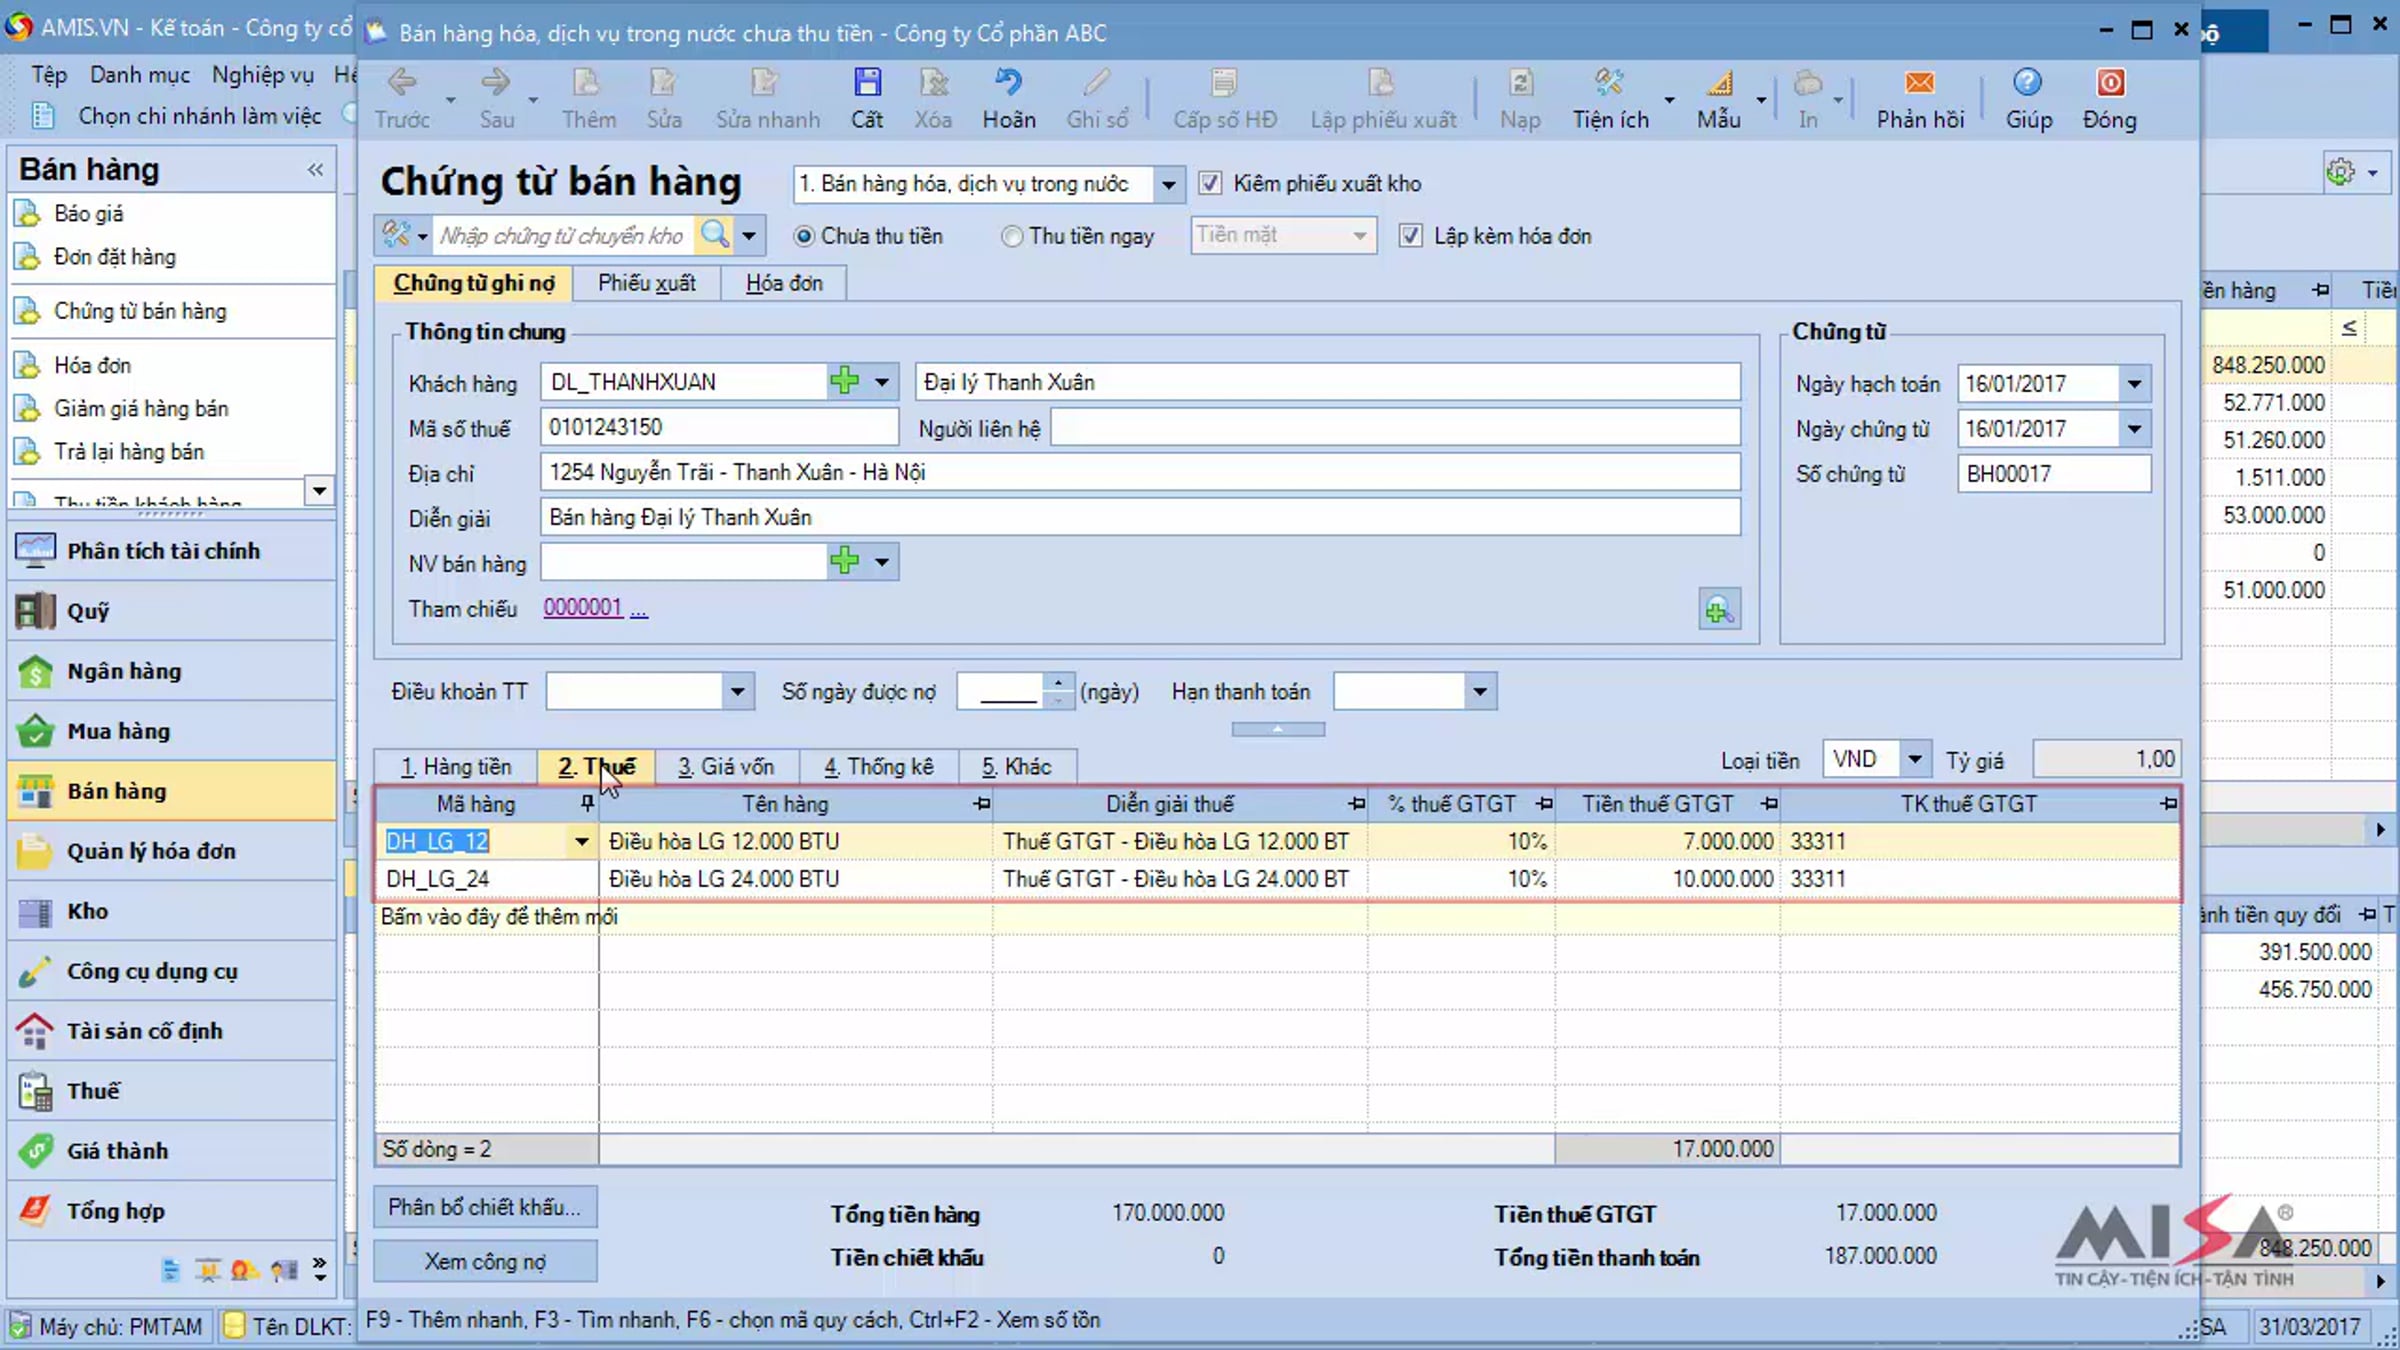Click the Số chứng từ field BH00017
Viewport: 2400px width, 1350px height.
tap(2054, 473)
